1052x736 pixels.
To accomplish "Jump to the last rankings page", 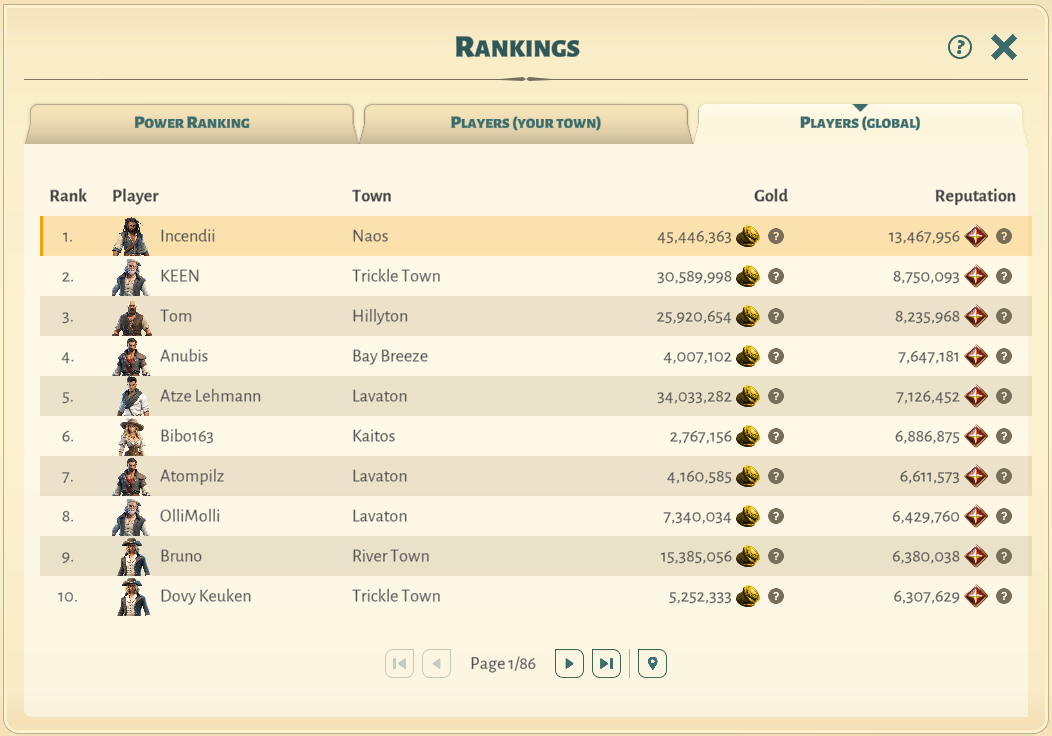I will point(606,663).
